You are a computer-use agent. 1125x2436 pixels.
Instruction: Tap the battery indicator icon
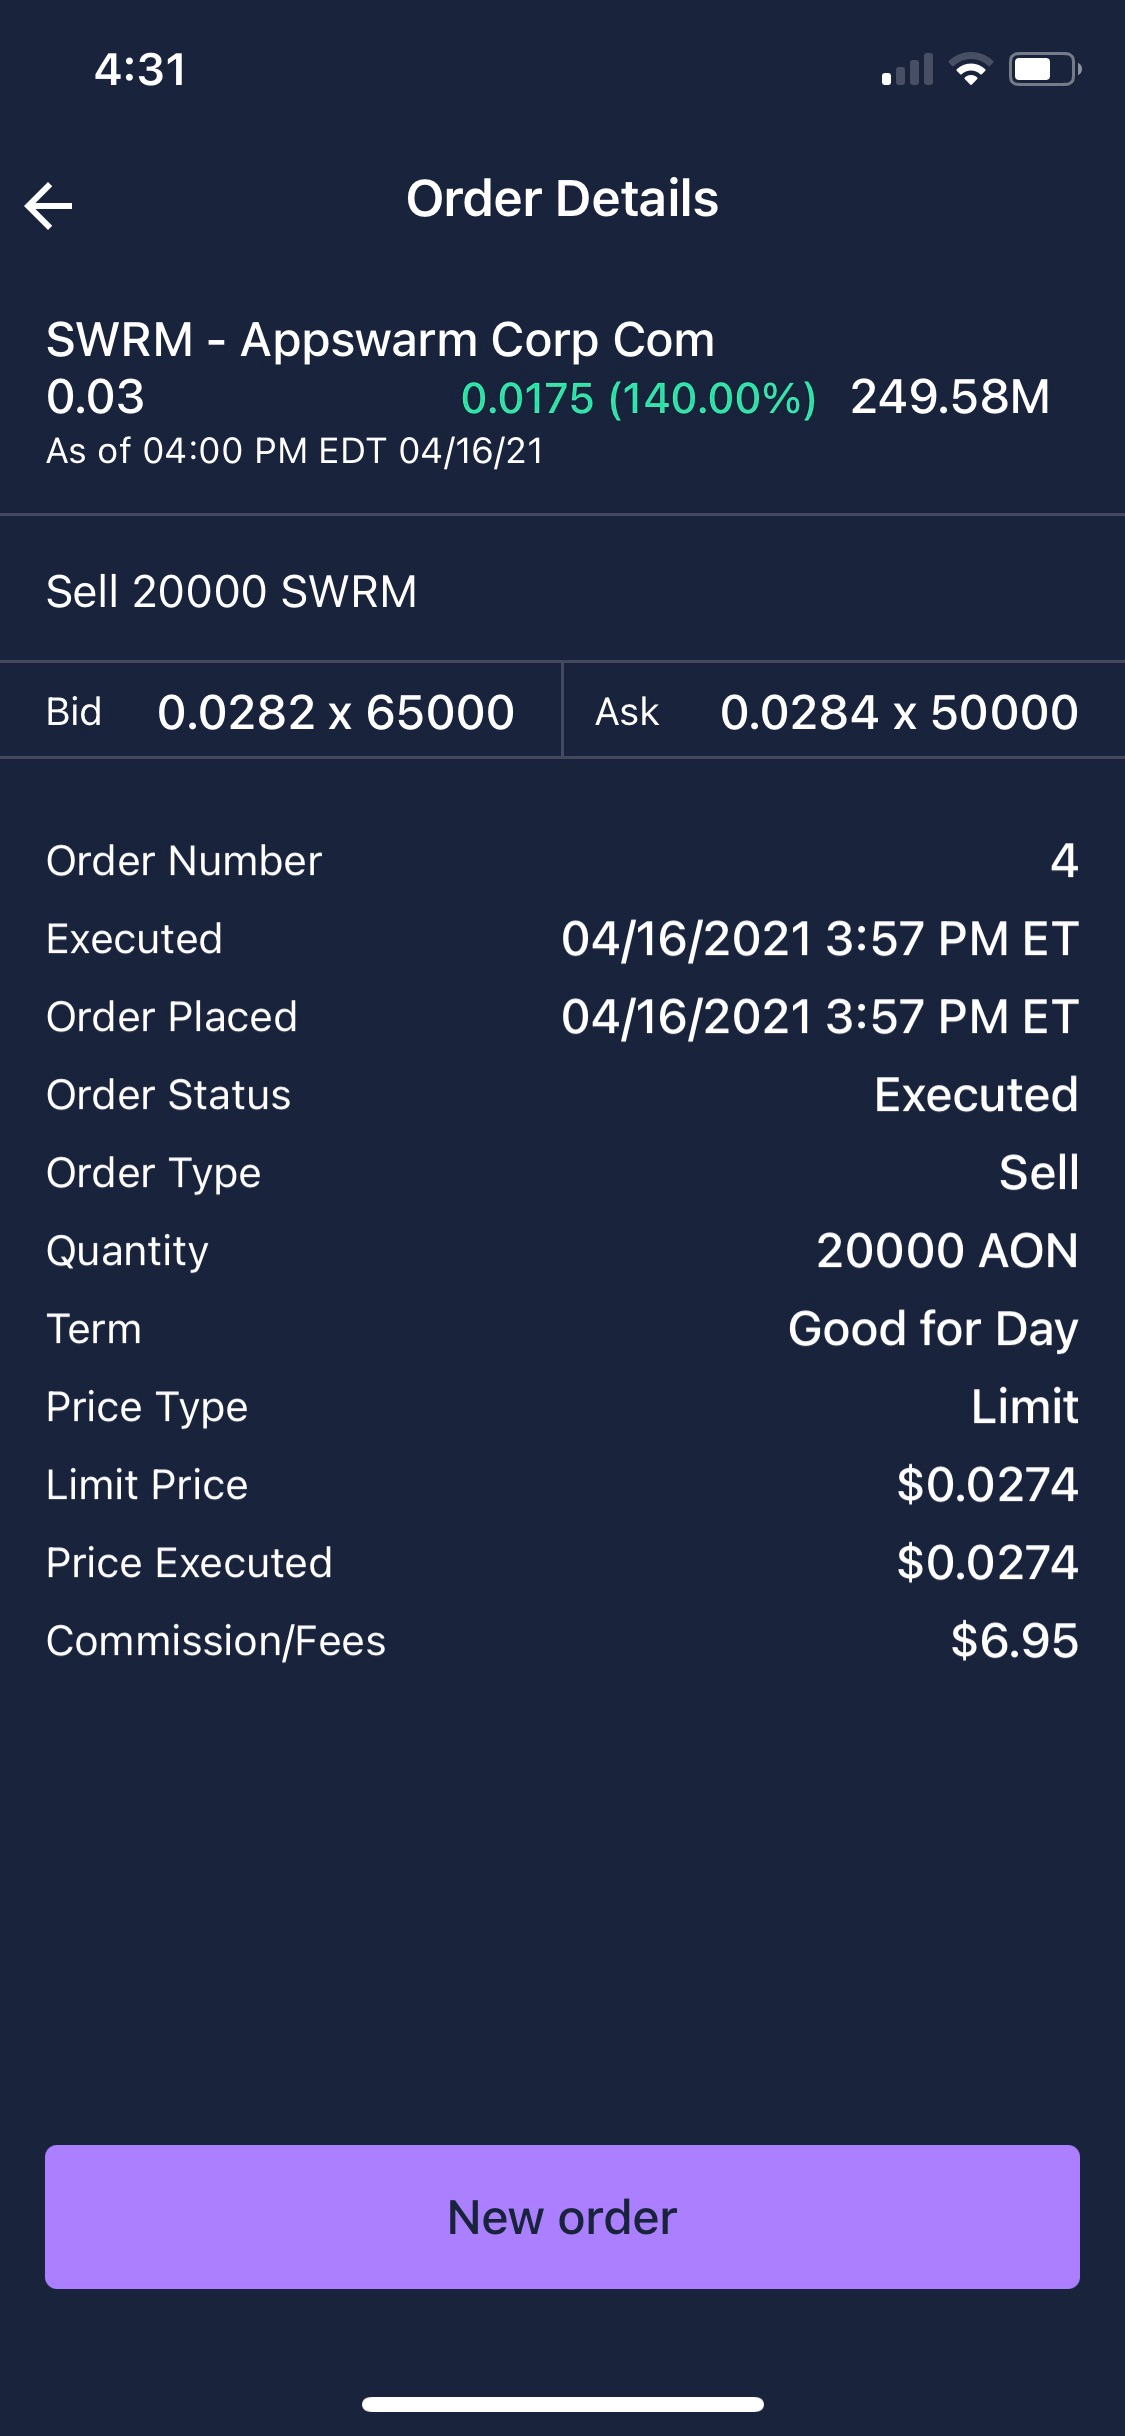point(1044,70)
